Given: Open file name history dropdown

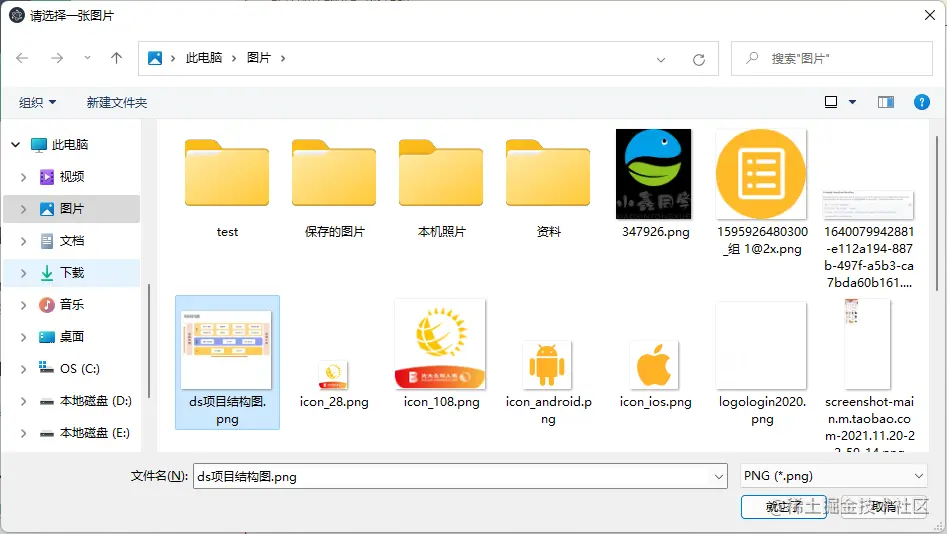Looking at the screenshot, I should (x=719, y=477).
